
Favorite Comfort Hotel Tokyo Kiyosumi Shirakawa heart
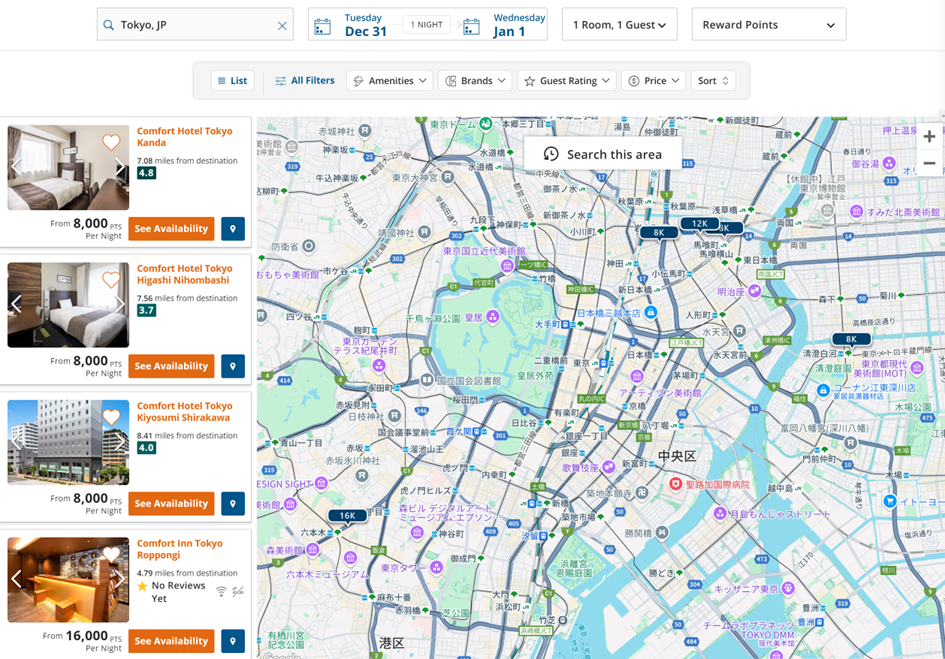[x=111, y=417]
